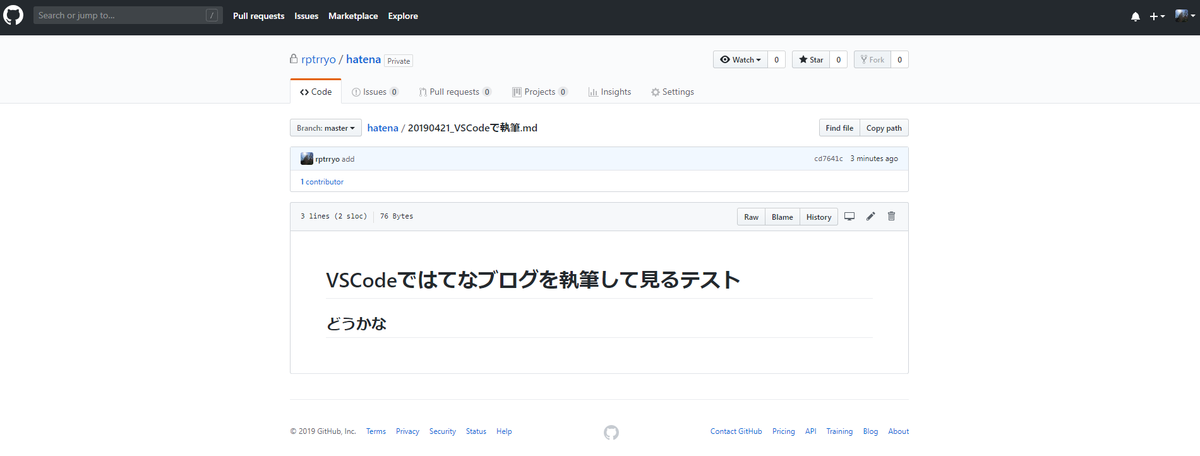Focus the Search or jump to field
This screenshot has height=456, width=1200.
coord(128,16)
